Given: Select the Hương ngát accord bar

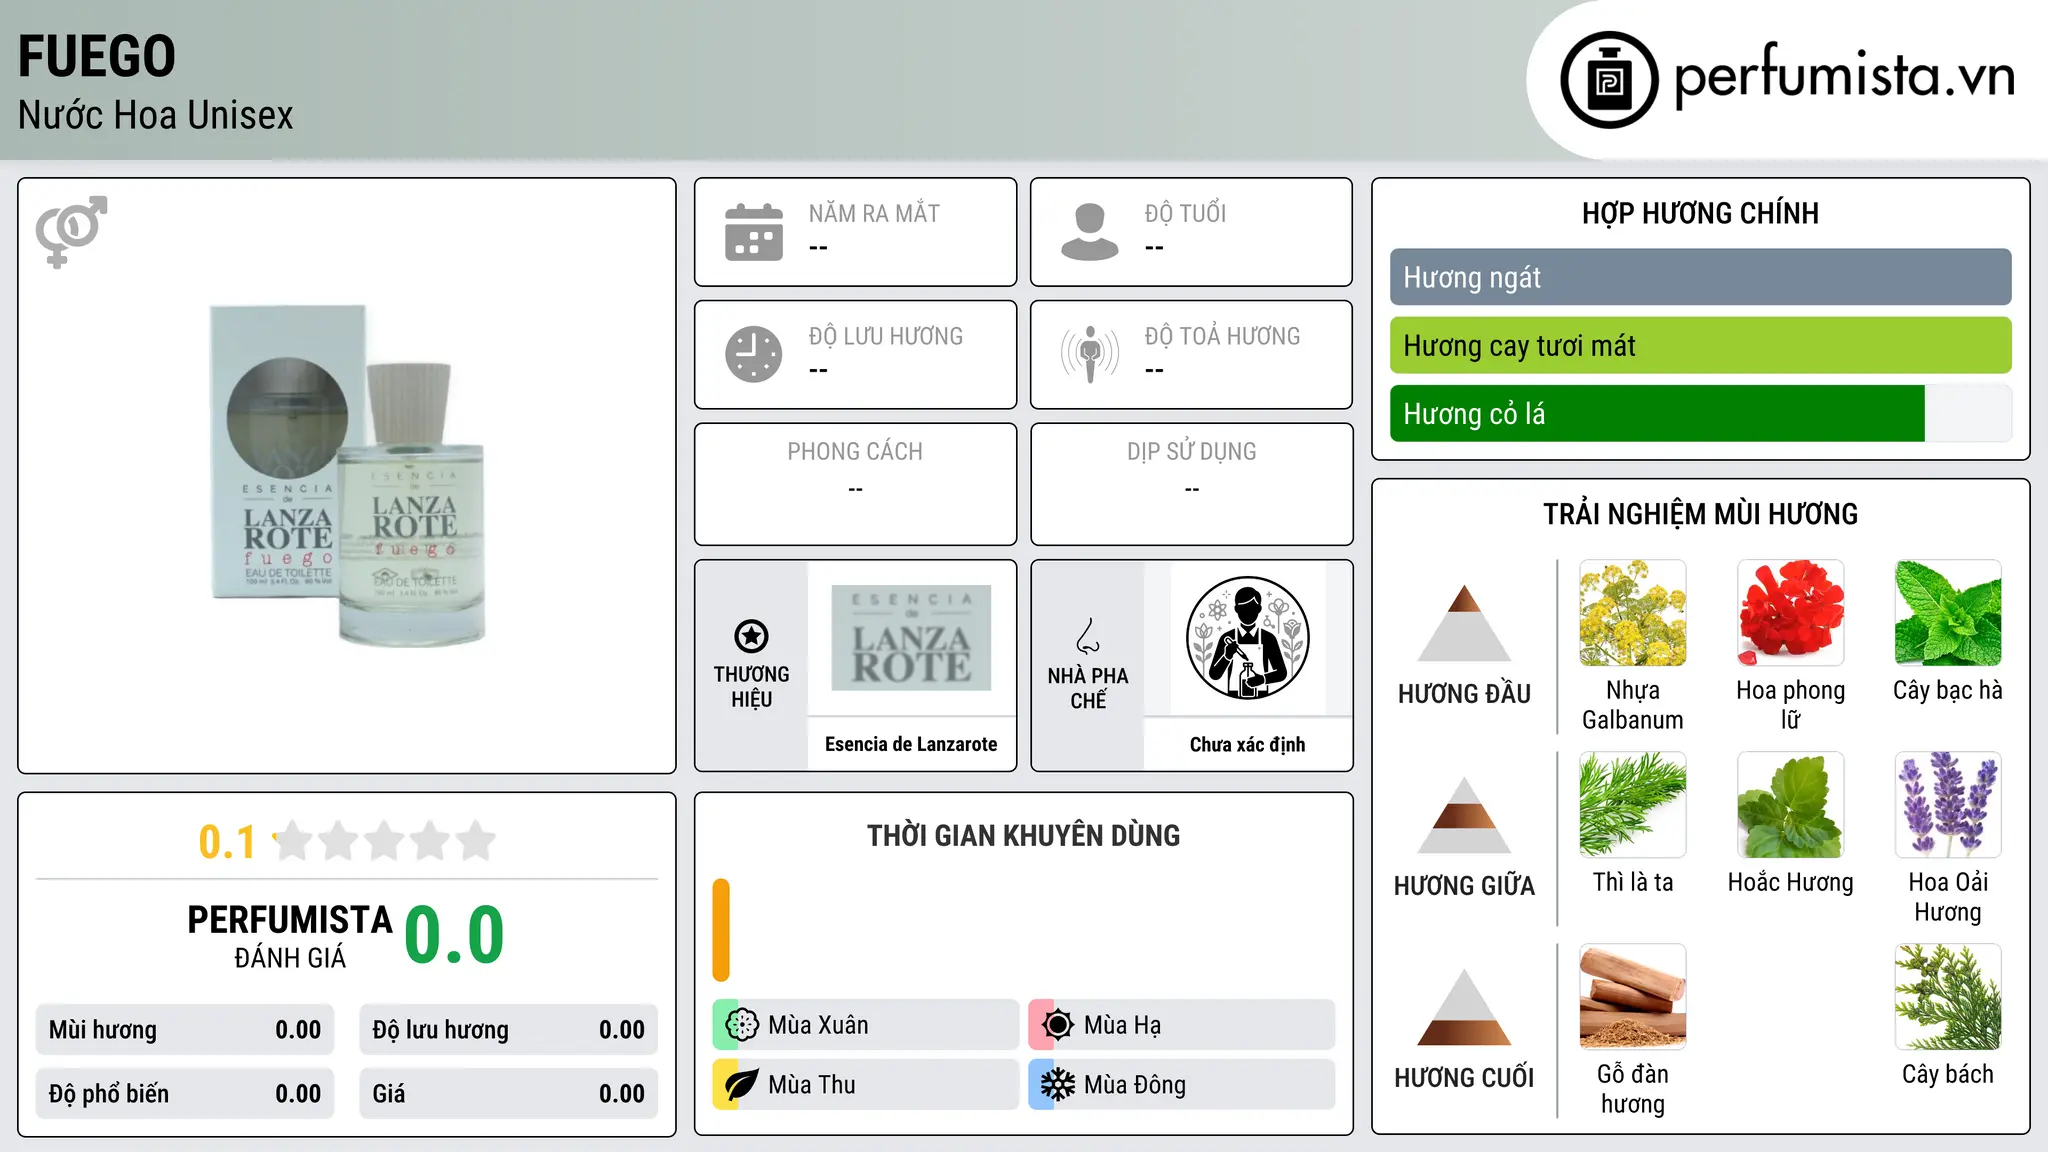Looking at the screenshot, I should 1700,277.
